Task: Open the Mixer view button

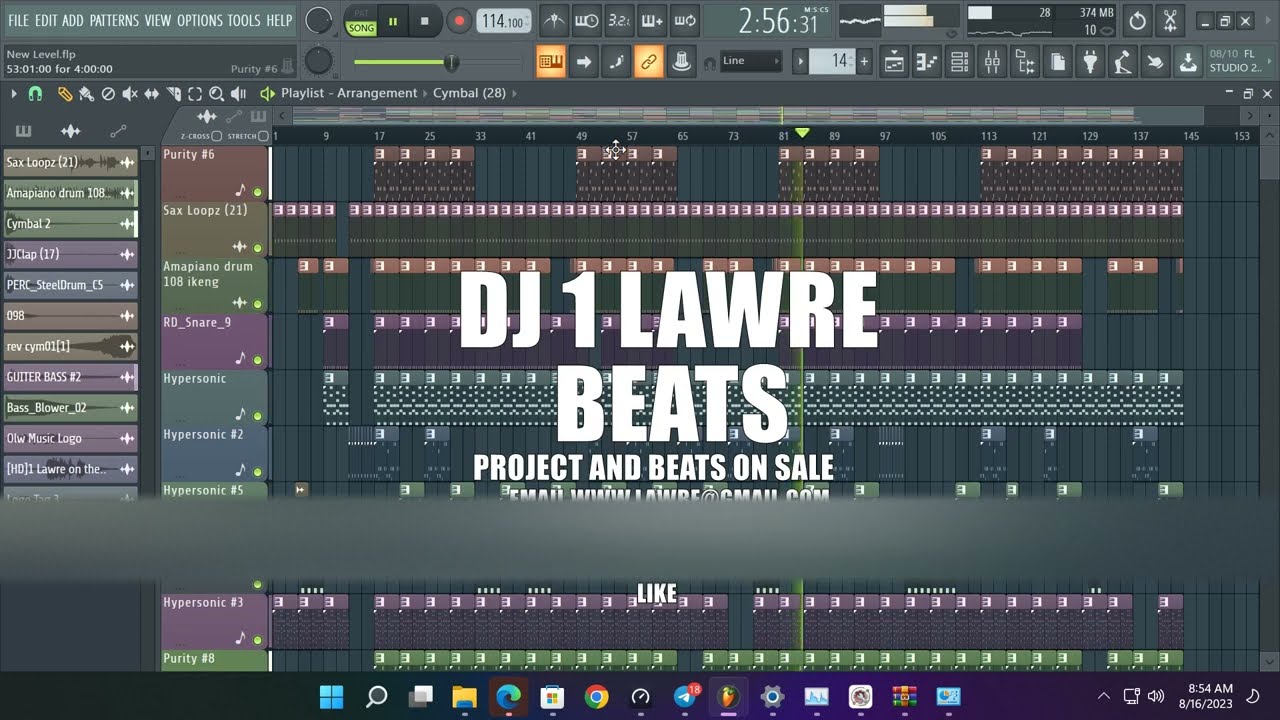Action: pyautogui.click(x=992, y=62)
